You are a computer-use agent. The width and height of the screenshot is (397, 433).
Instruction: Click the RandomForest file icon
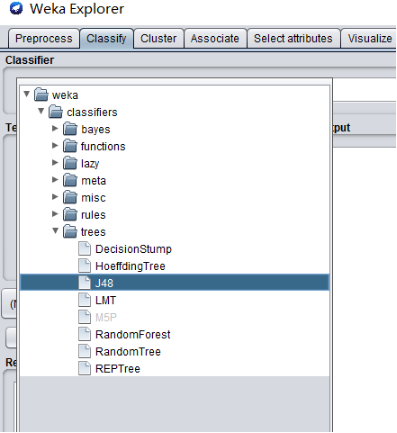pyautogui.click(x=84, y=334)
